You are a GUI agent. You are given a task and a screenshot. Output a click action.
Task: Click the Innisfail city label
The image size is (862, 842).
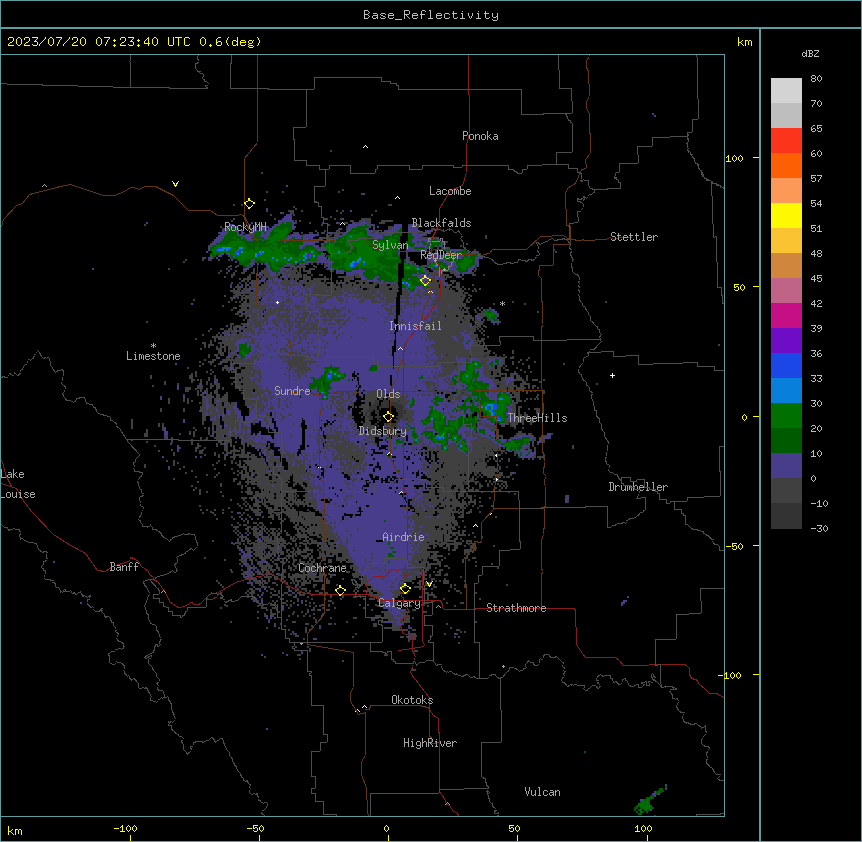tap(415, 326)
